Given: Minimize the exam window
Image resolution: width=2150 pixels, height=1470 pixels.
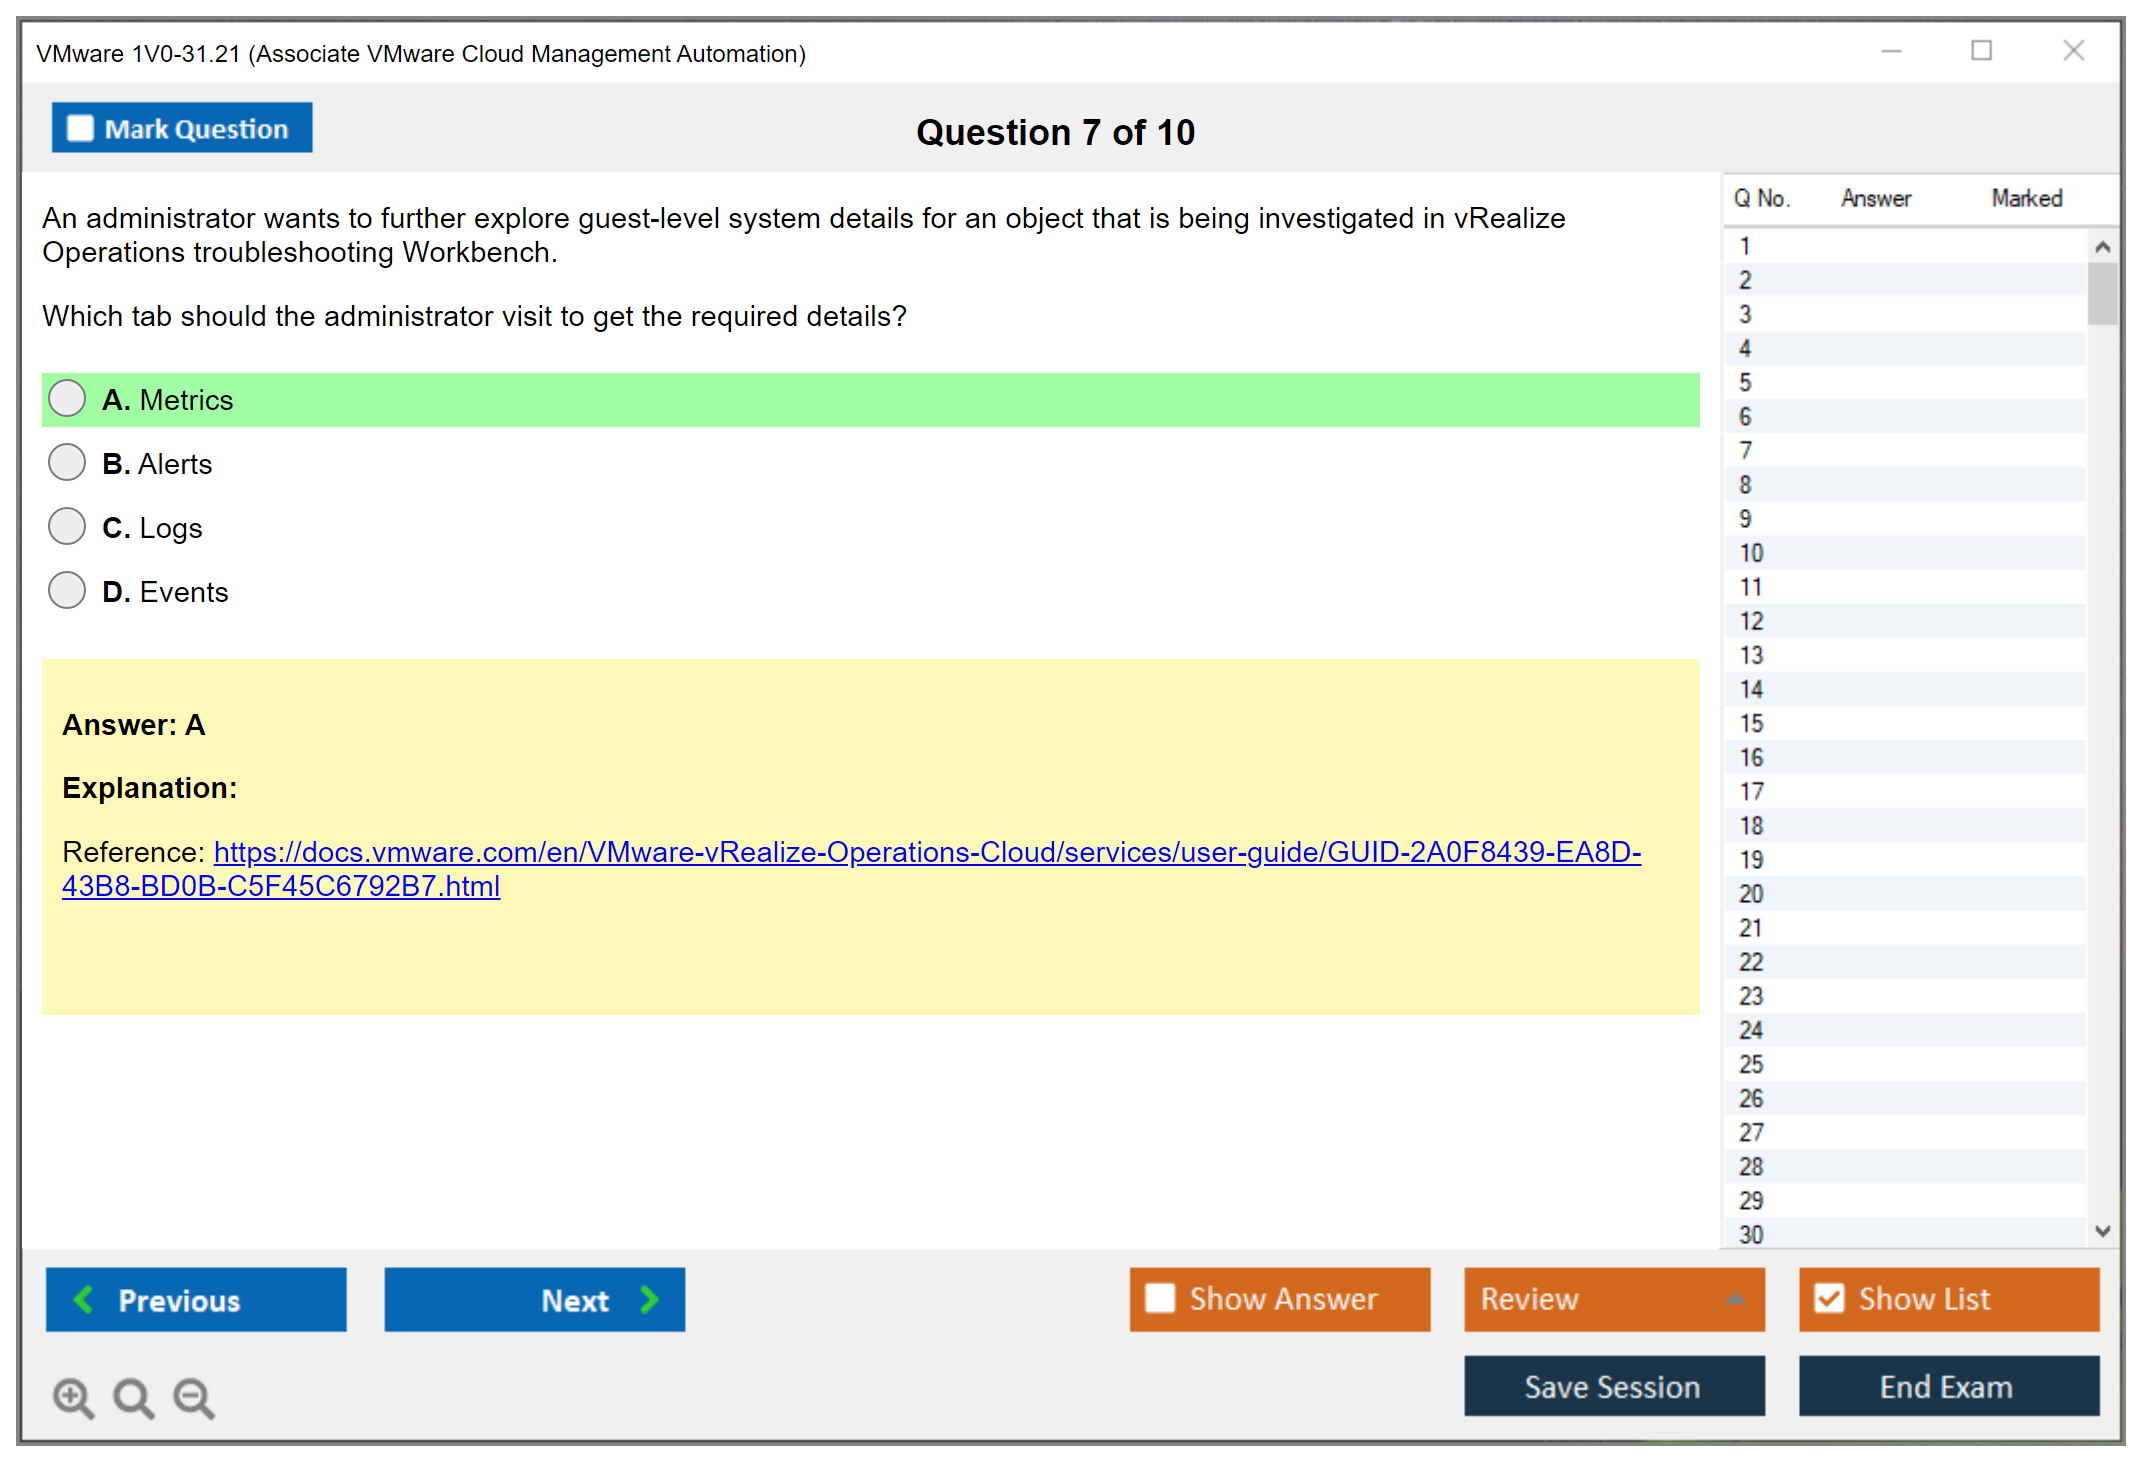Looking at the screenshot, I should pyautogui.click(x=1891, y=51).
